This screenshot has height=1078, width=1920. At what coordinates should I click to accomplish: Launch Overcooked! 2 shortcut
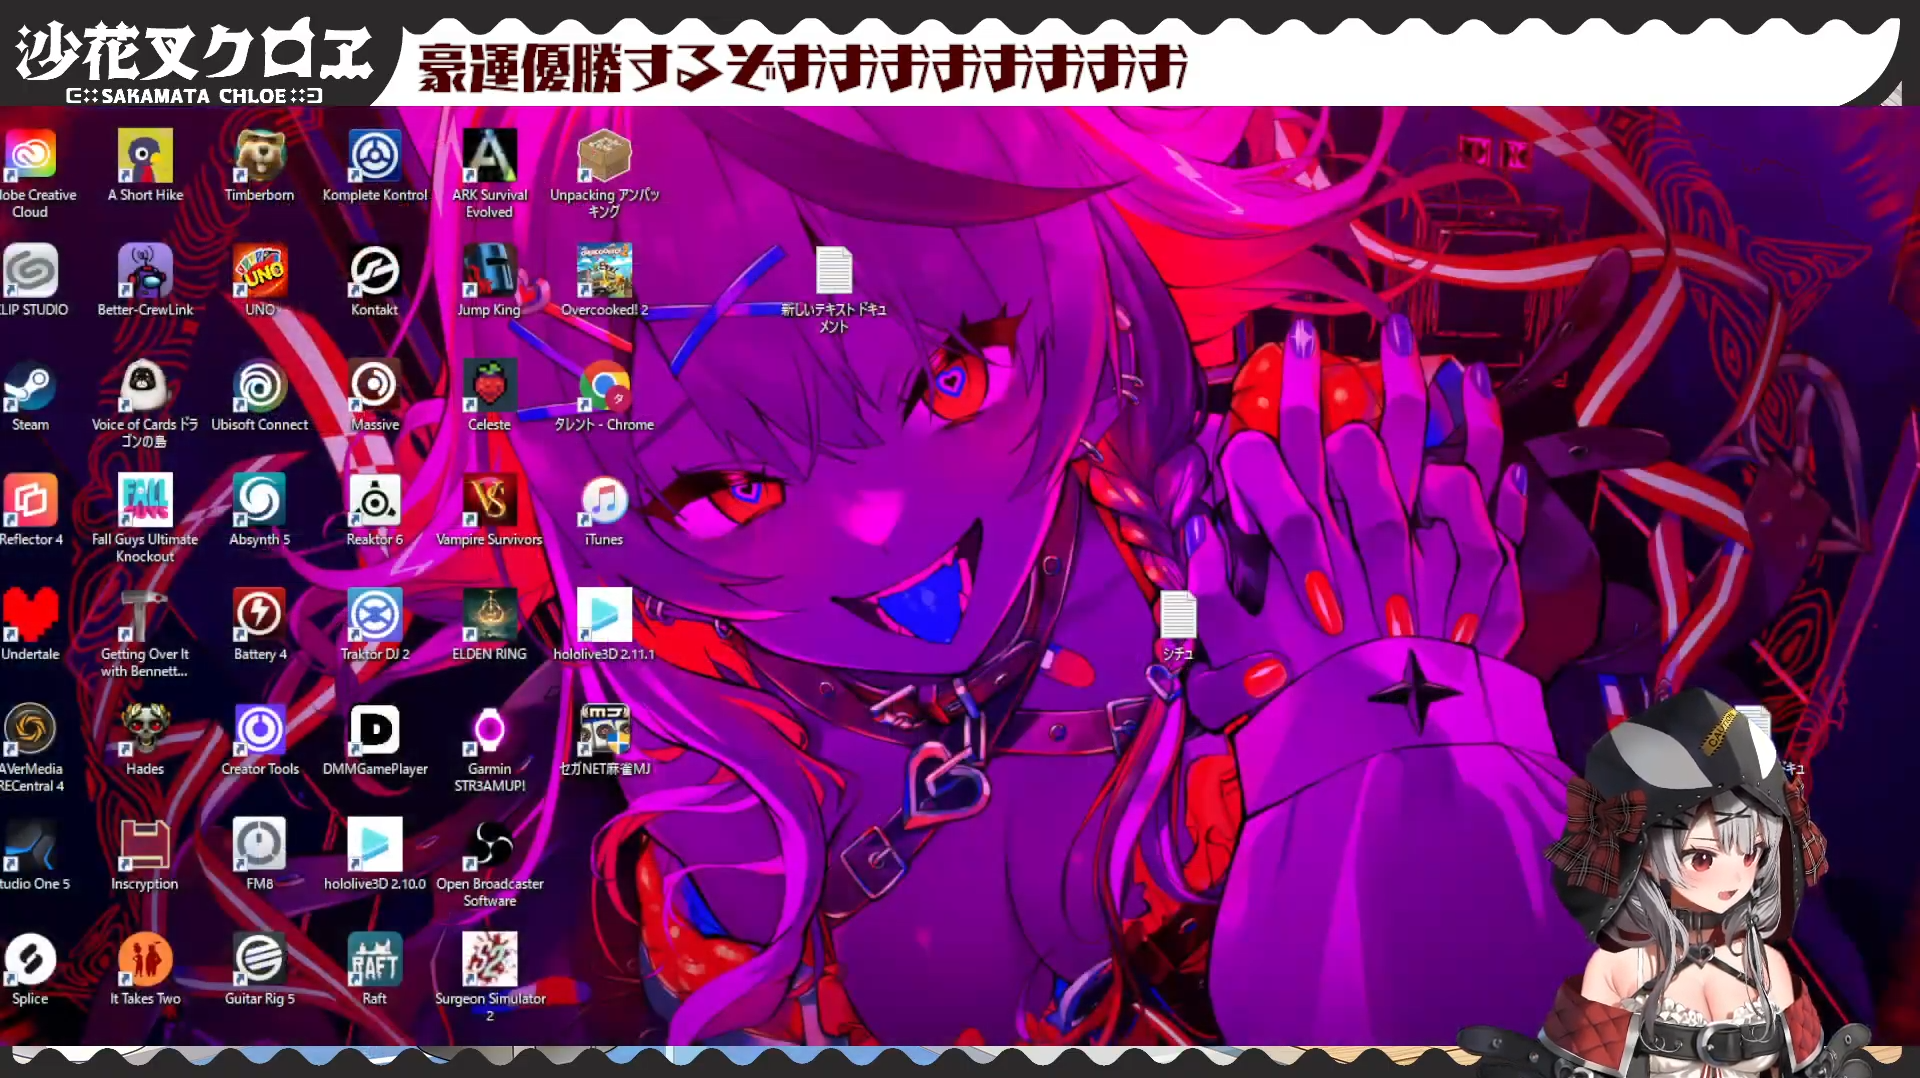point(604,271)
